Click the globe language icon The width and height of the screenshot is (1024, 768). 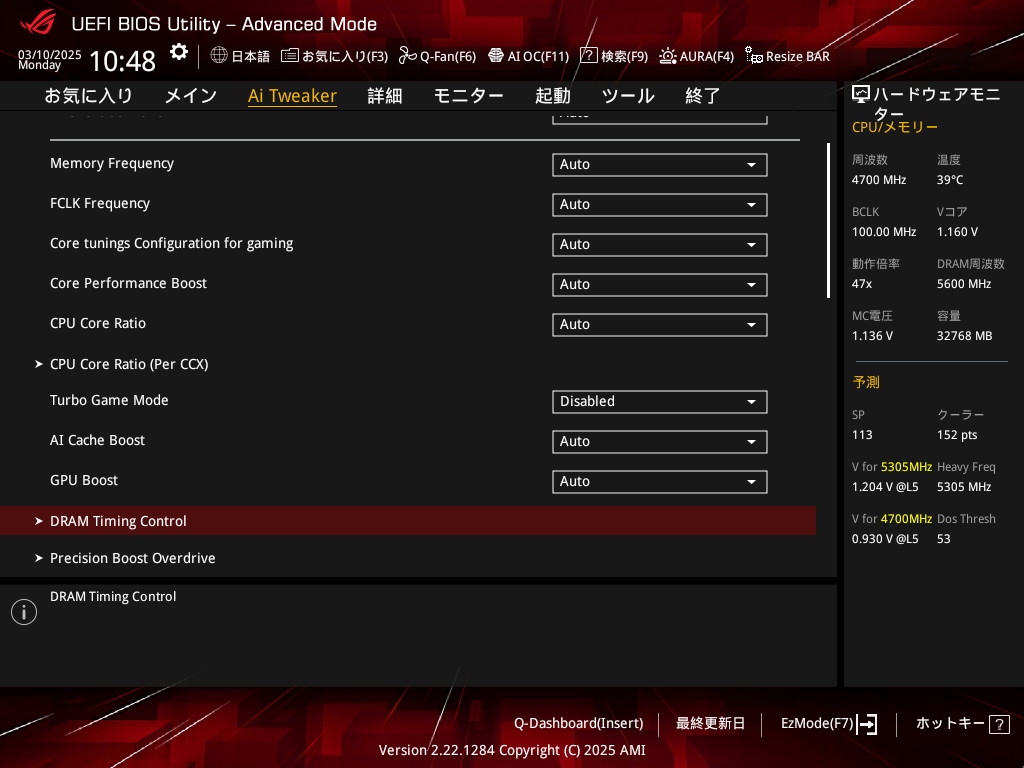coord(219,55)
